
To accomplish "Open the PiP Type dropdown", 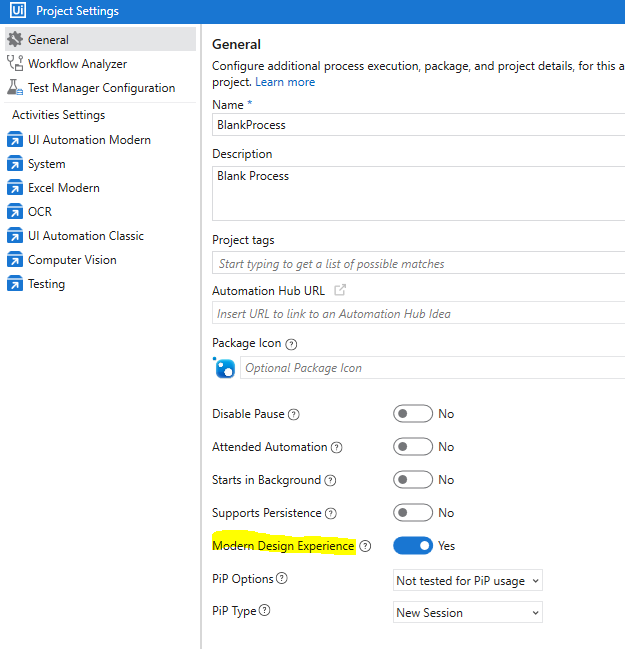I will pyautogui.click(x=468, y=612).
